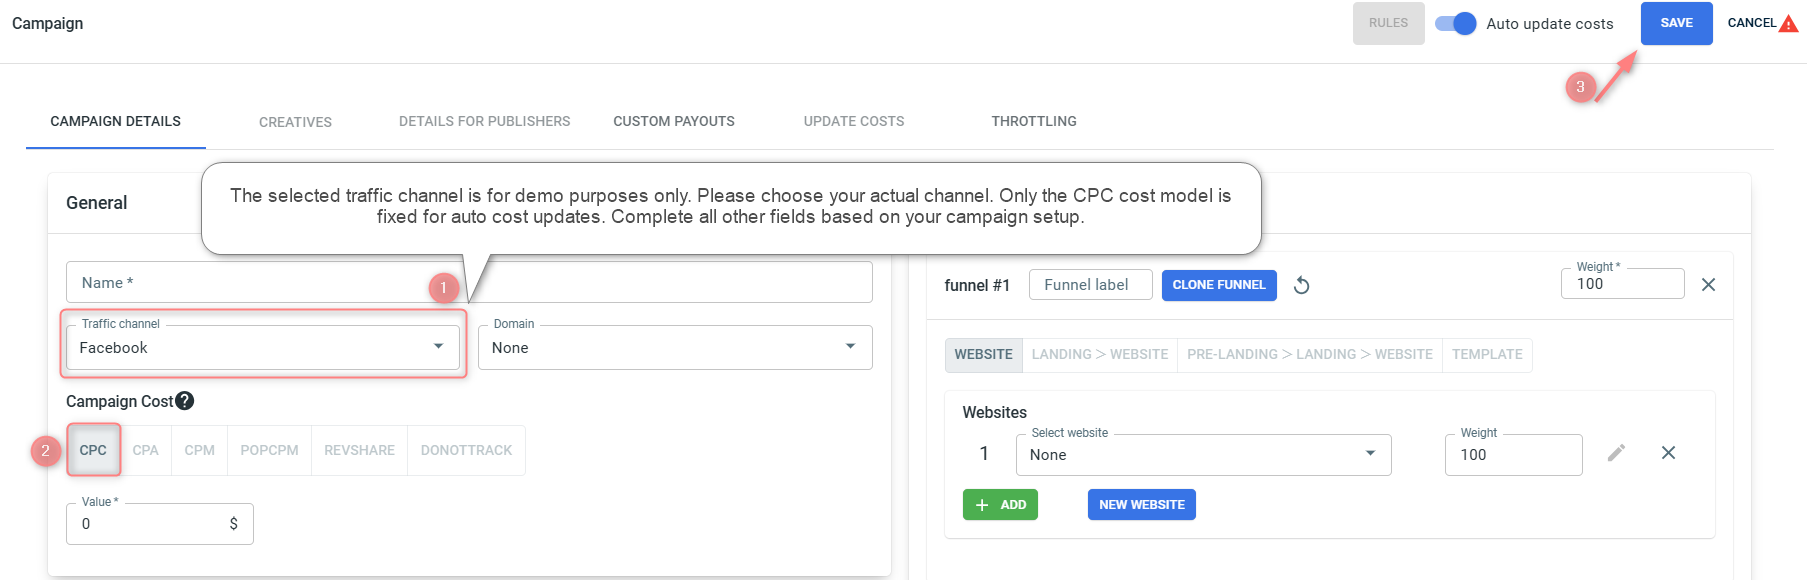Toggle the Auto update costs switch
Image resolution: width=1807 pixels, height=580 pixels.
[x=1456, y=24]
